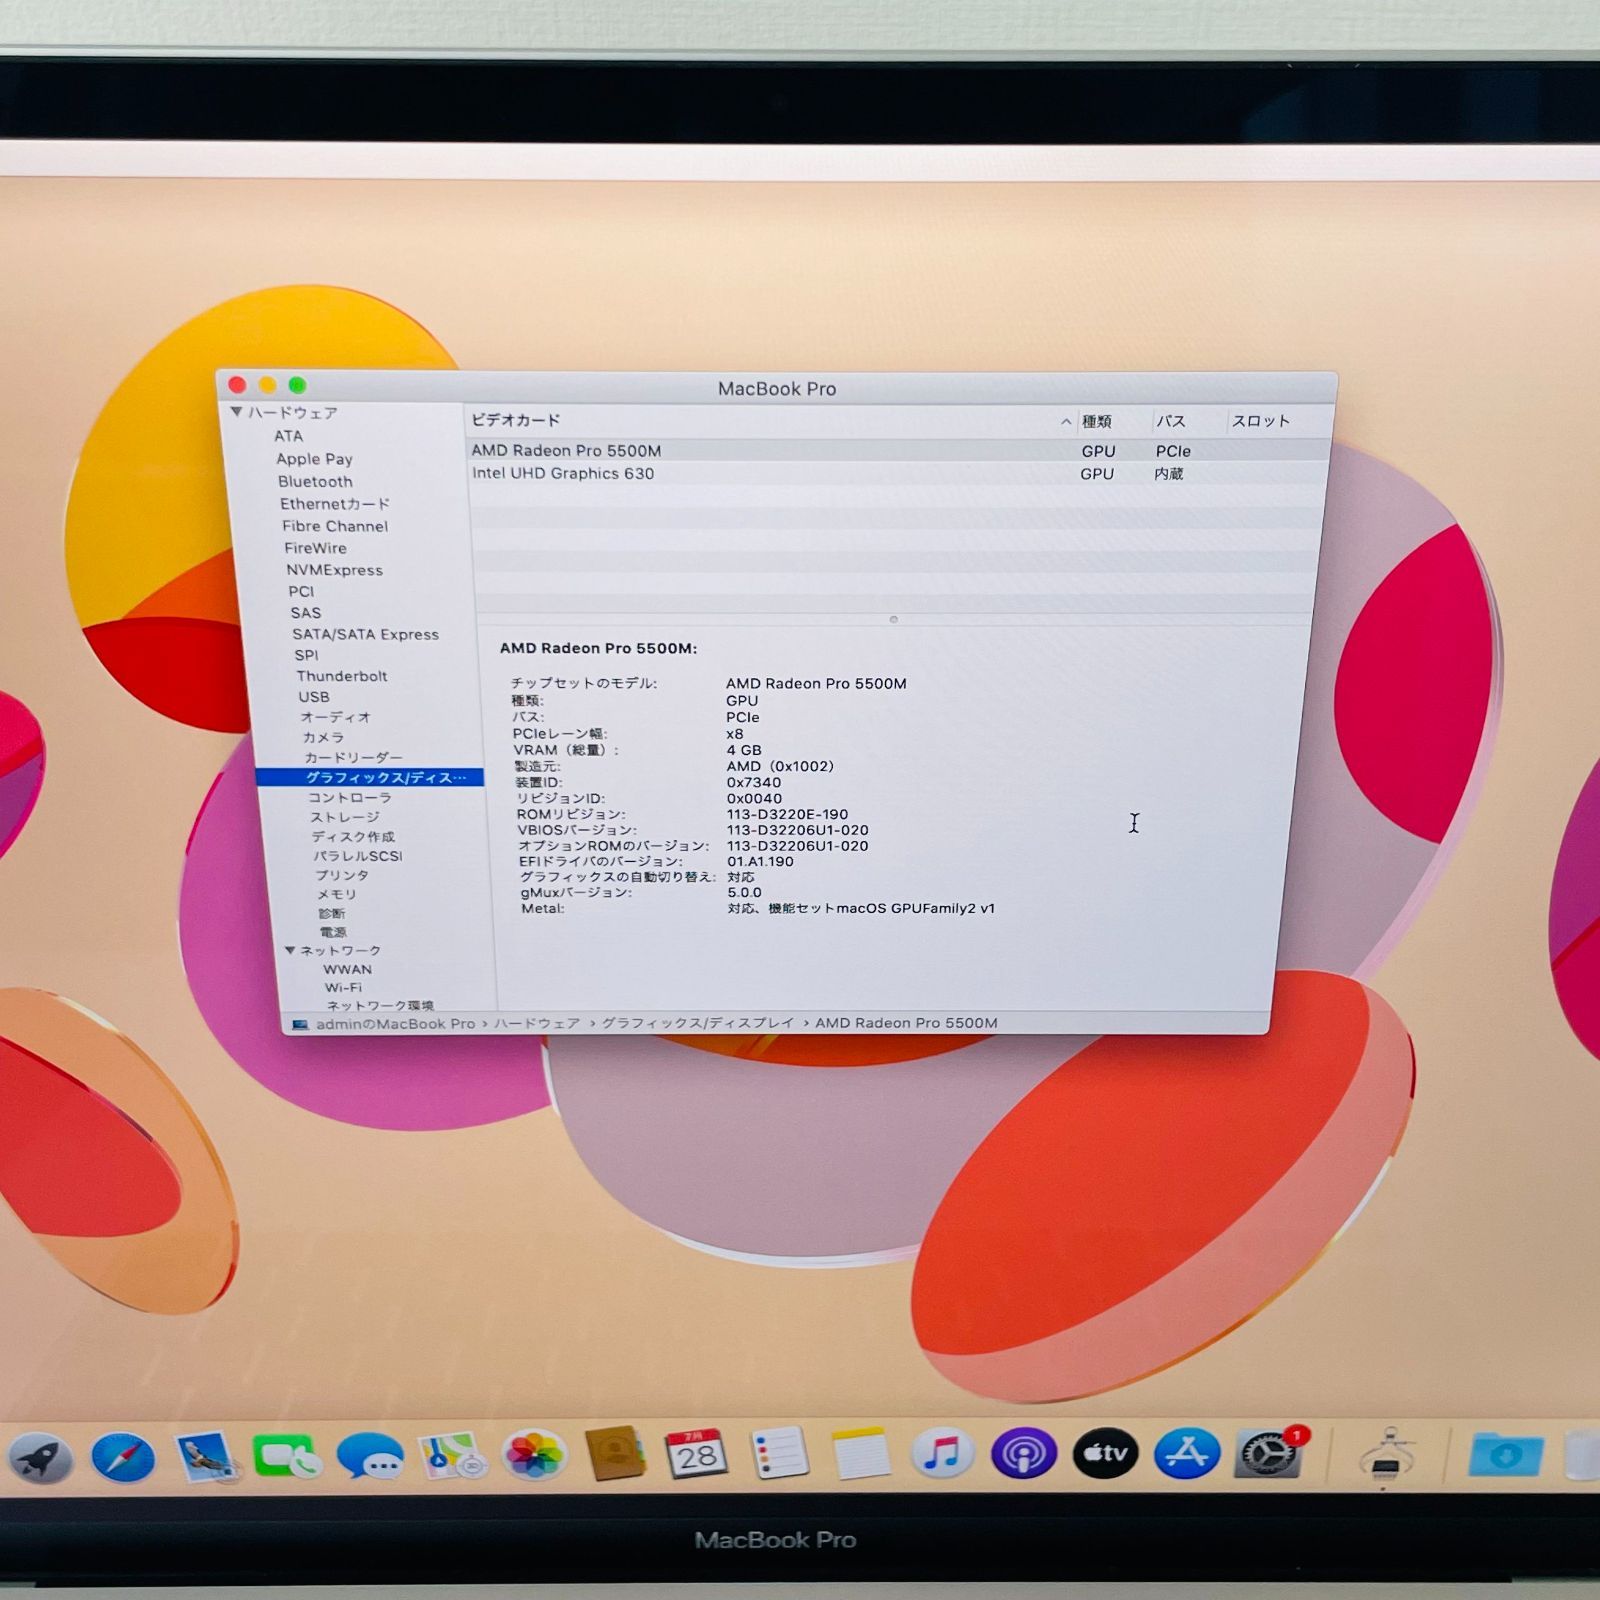Click ハードウェア in the path bar
The height and width of the screenshot is (1600, 1600).
pos(537,1024)
